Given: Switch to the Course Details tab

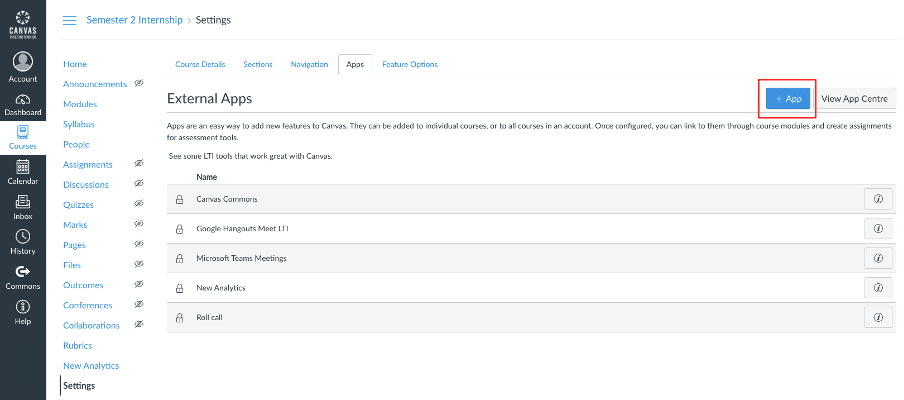Looking at the screenshot, I should [200, 64].
